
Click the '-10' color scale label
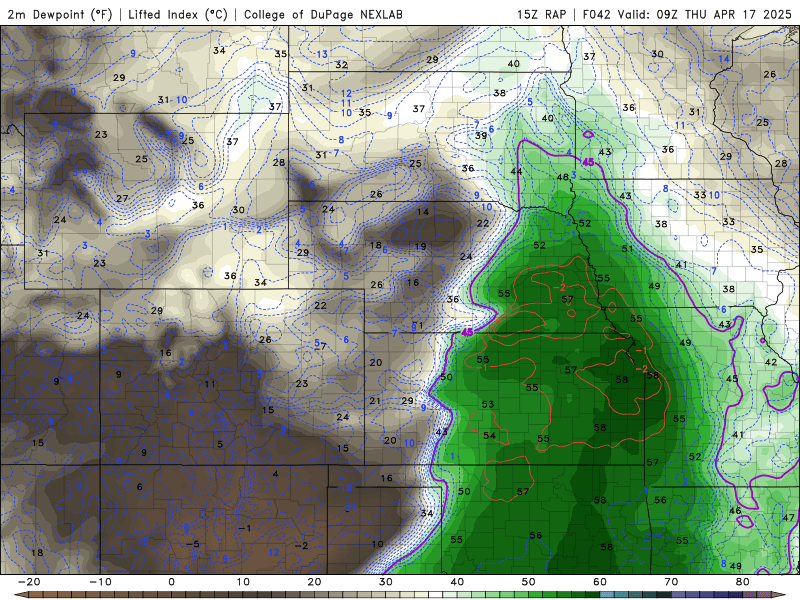tap(99, 582)
